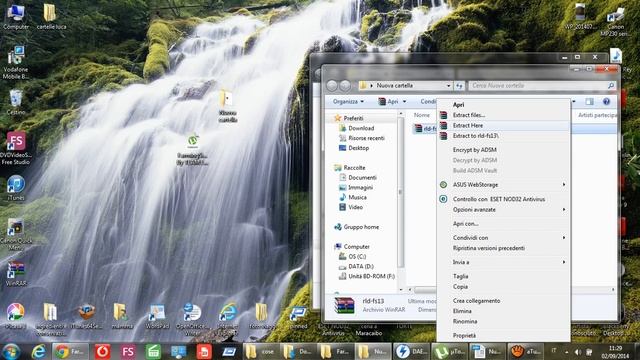This screenshot has width=640, height=360.
Task: Select OS (C:) drive in sidebar
Action: click(353, 256)
